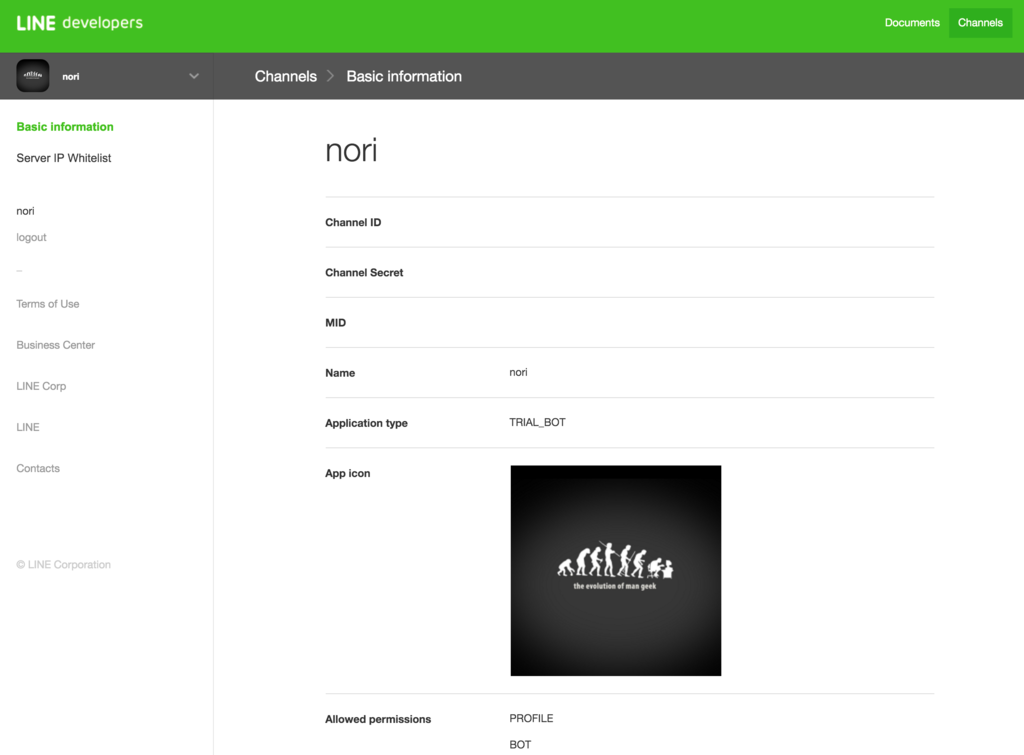
Task: Click the nori channel avatar icon
Action: [x=33, y=76]
